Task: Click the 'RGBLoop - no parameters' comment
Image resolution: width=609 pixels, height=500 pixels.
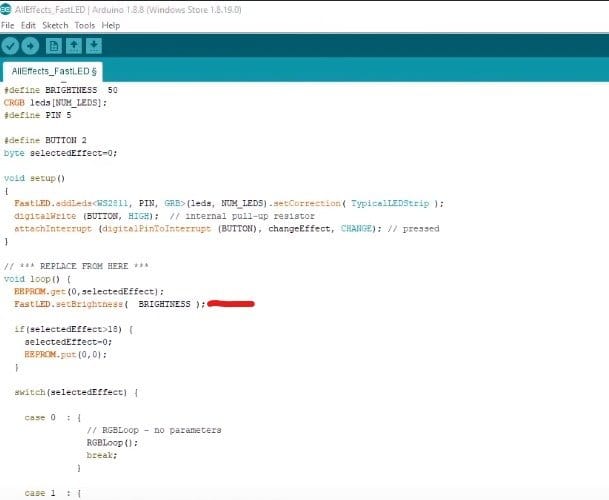Action: pyautogui.click(x=154, y=430)
